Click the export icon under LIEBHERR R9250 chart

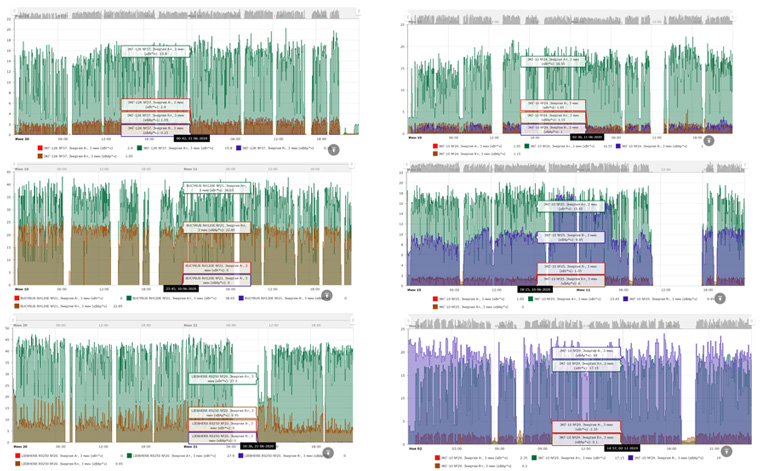(x=328, y=453)
